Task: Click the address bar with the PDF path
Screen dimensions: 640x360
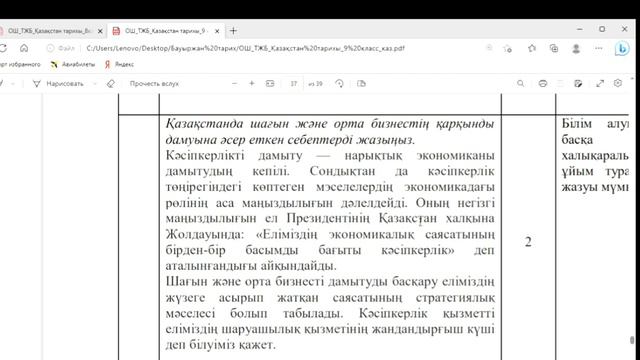Action: (x=245, y=48)
